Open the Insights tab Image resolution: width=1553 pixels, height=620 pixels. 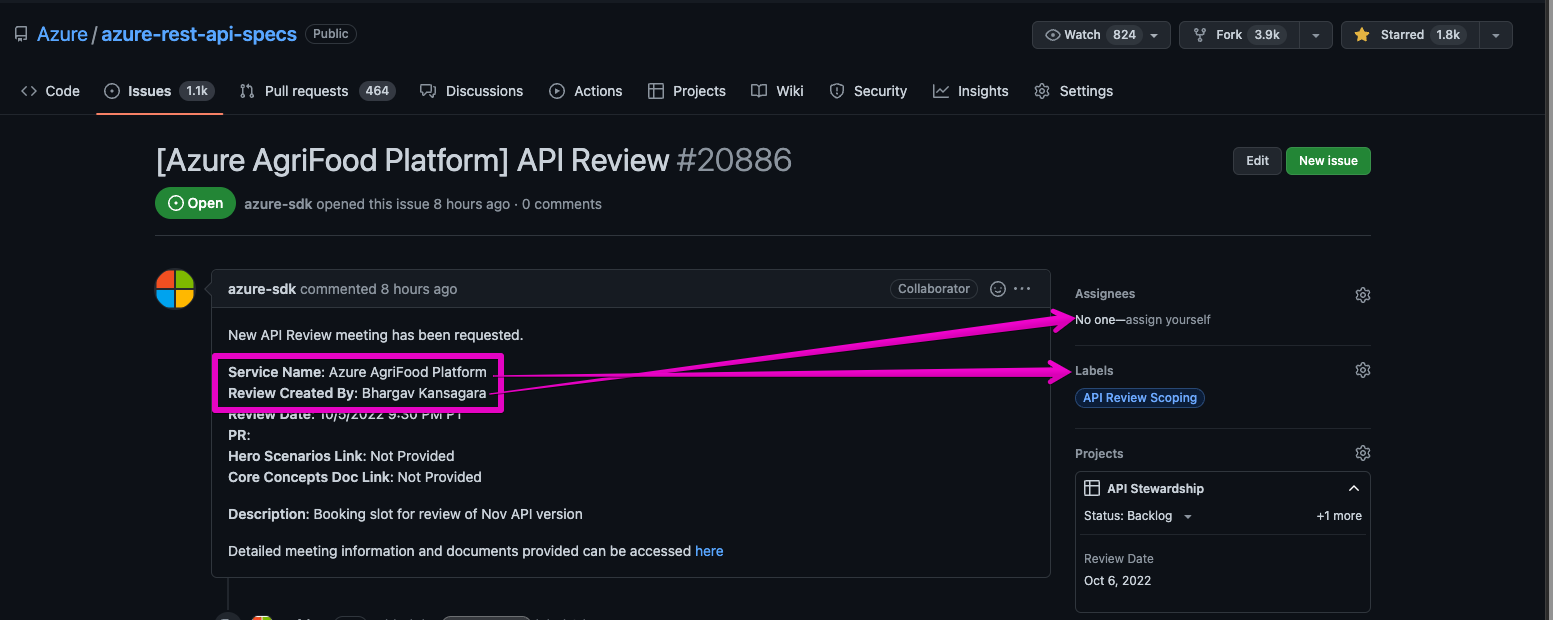[x=971, y=91]
